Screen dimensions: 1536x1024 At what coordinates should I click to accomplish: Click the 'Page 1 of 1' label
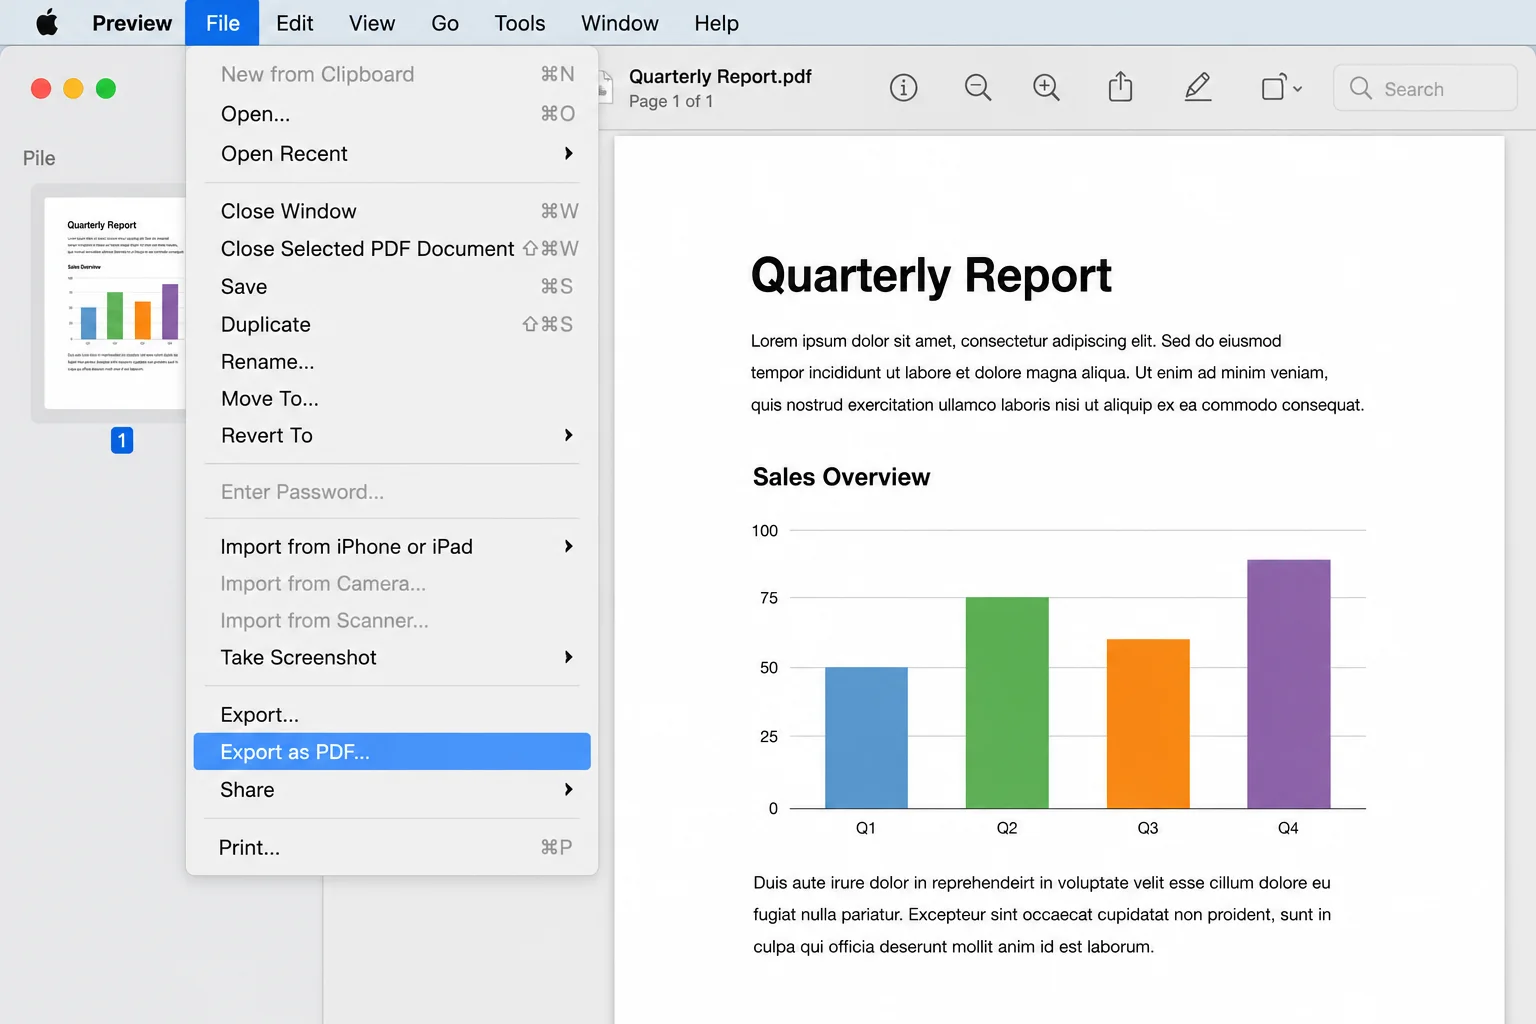click(x=671, y=101)
